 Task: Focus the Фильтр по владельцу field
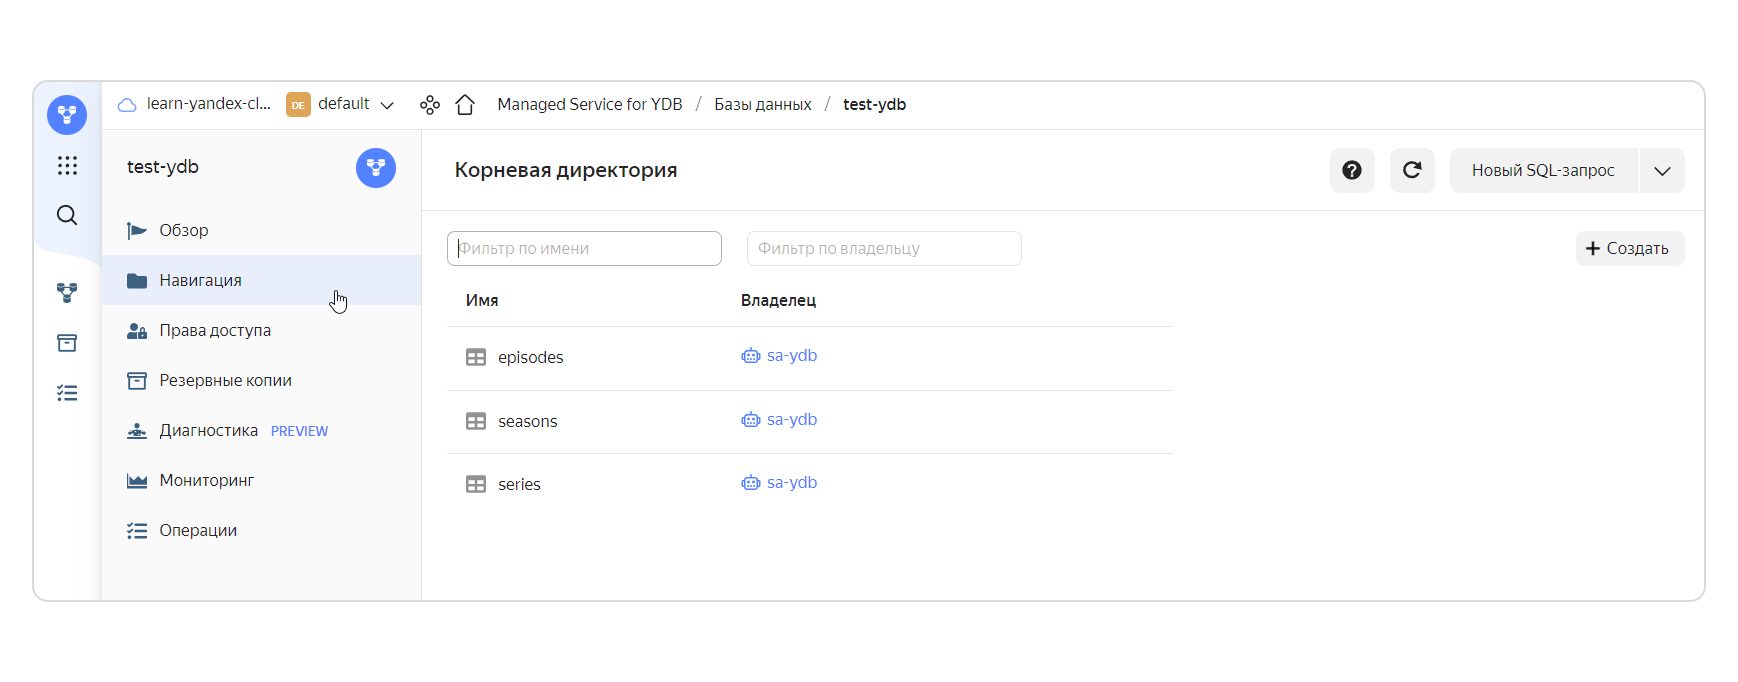pos(884,248)
